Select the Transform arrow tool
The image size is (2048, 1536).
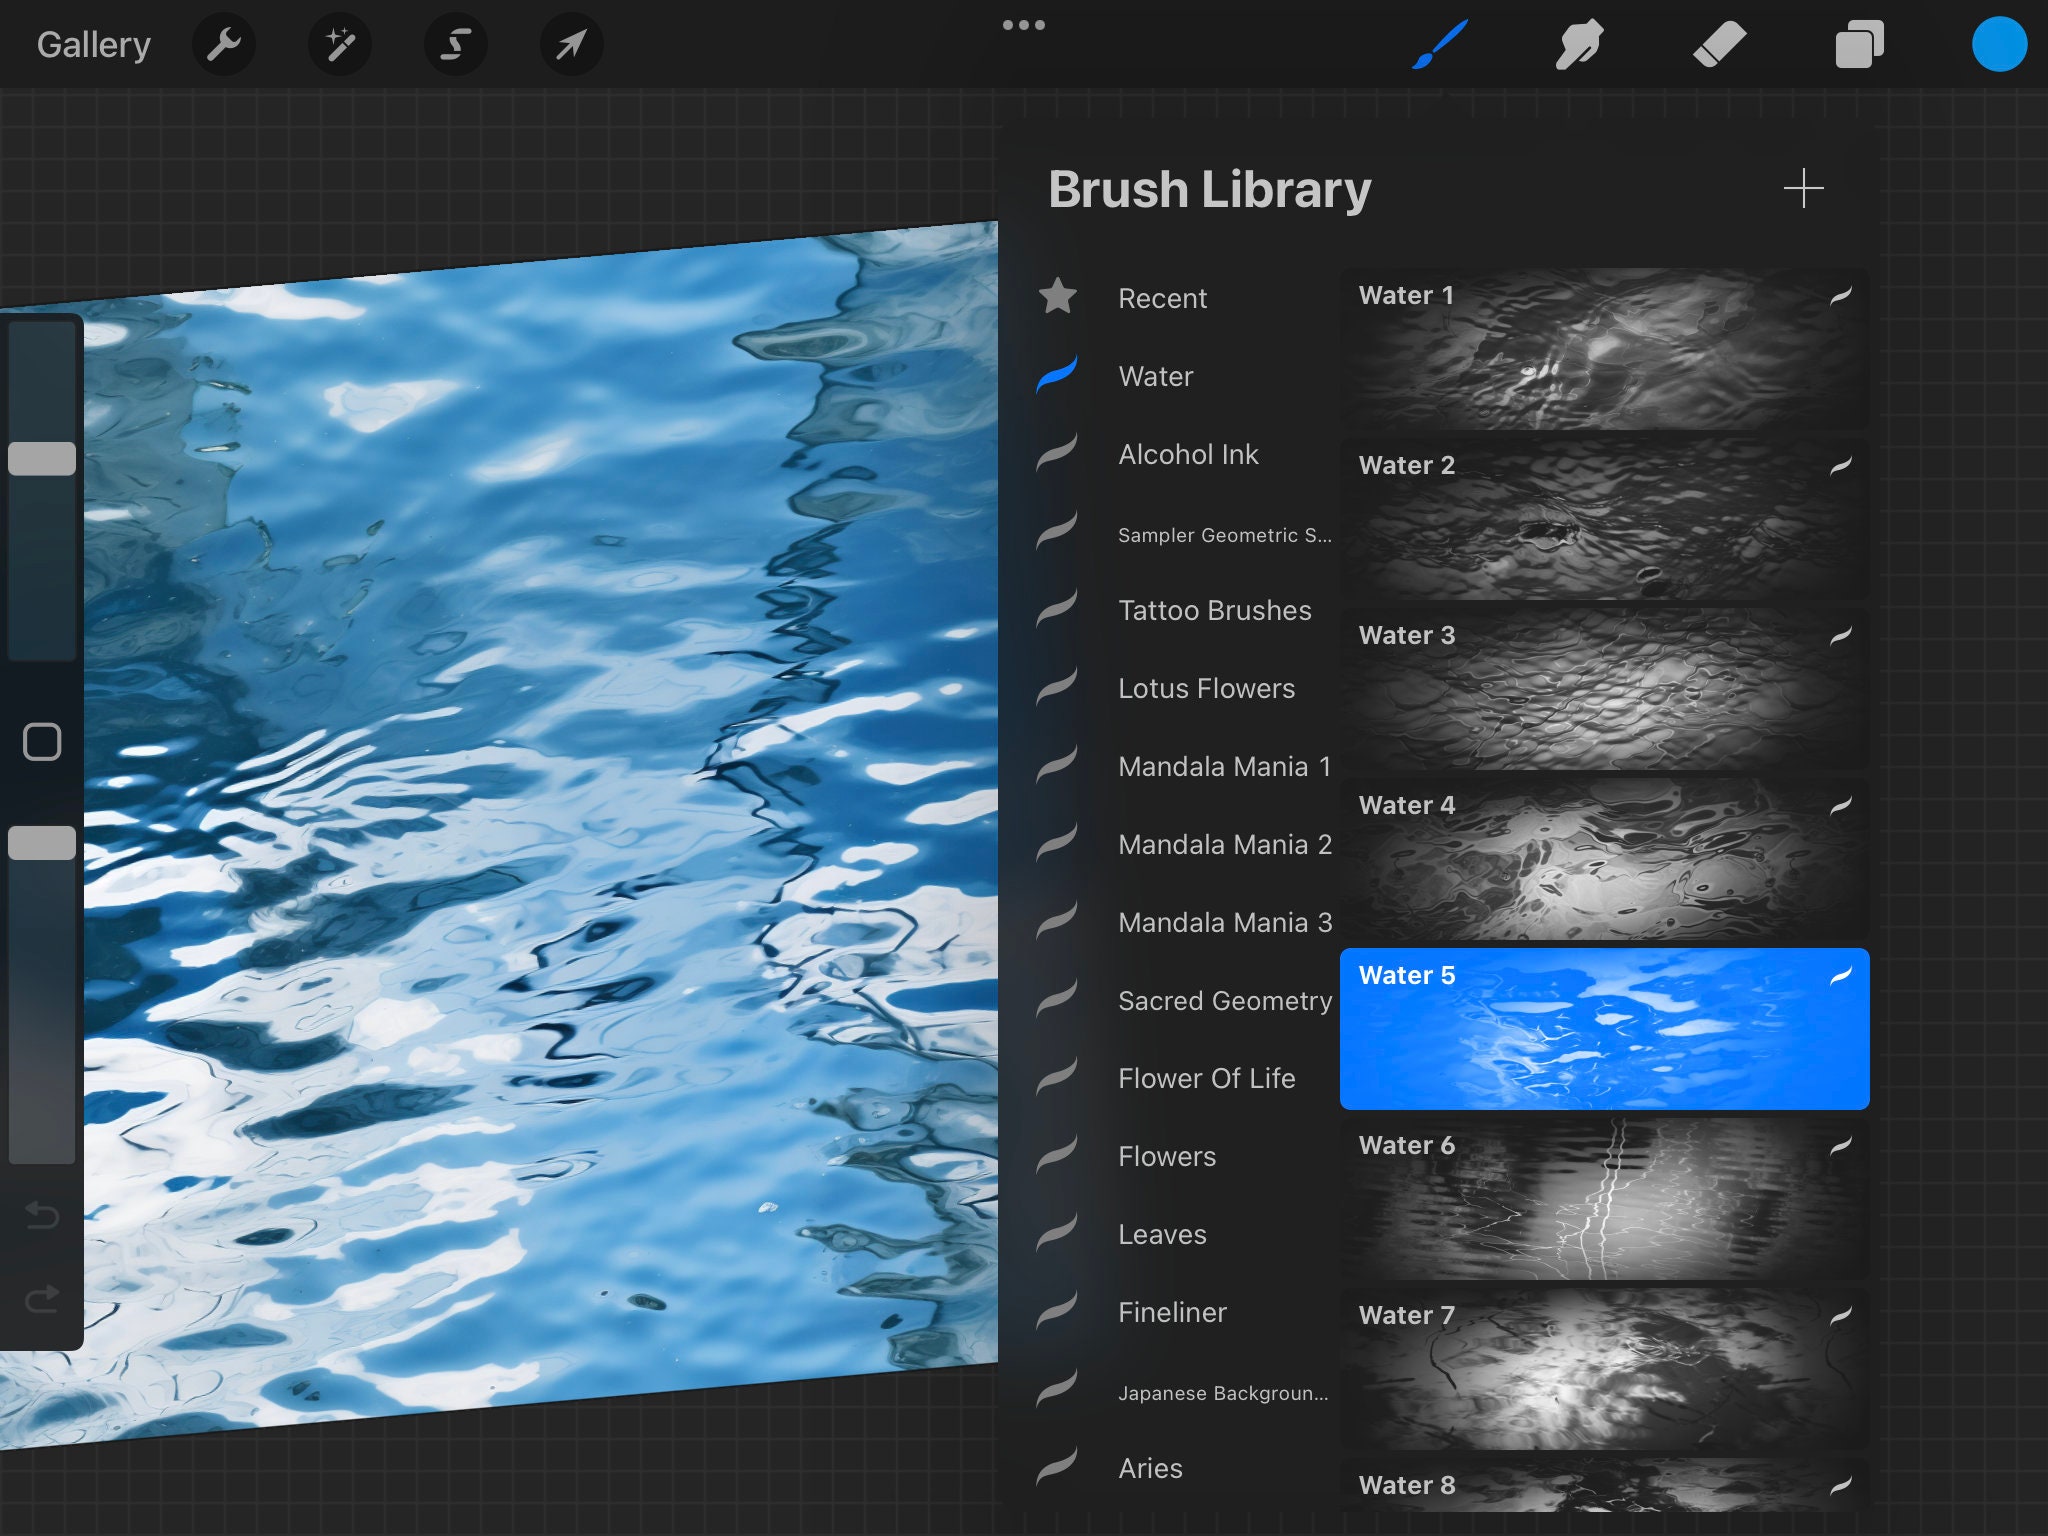pyautogui.click(x=571, y=44)
